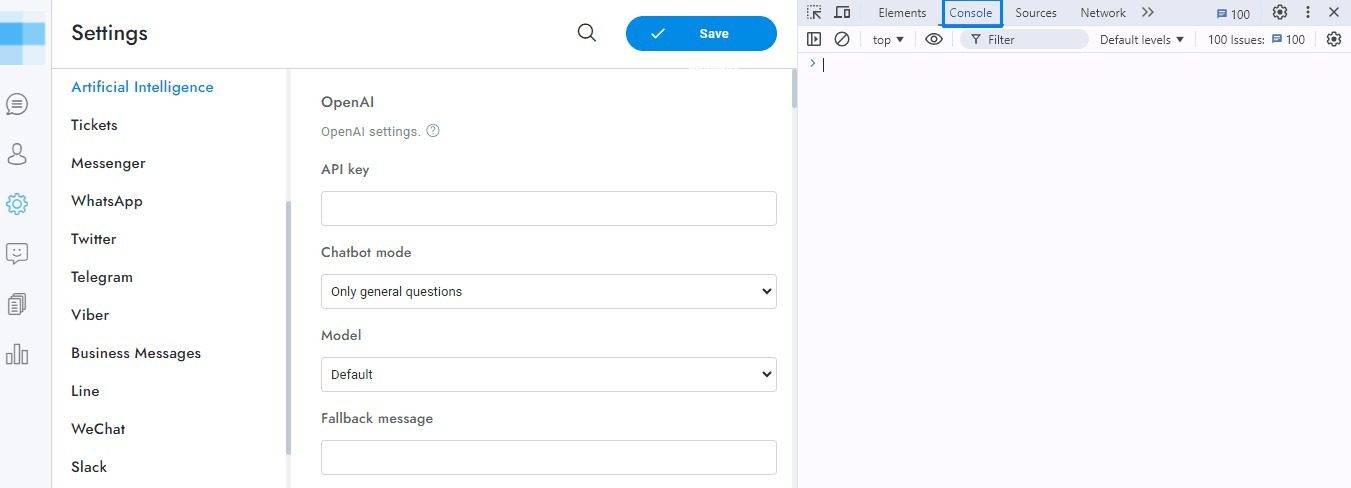This screenshot has height=488, width=1351.
Task: Toggle the live expression eye icon
Action: coord(934,39)
